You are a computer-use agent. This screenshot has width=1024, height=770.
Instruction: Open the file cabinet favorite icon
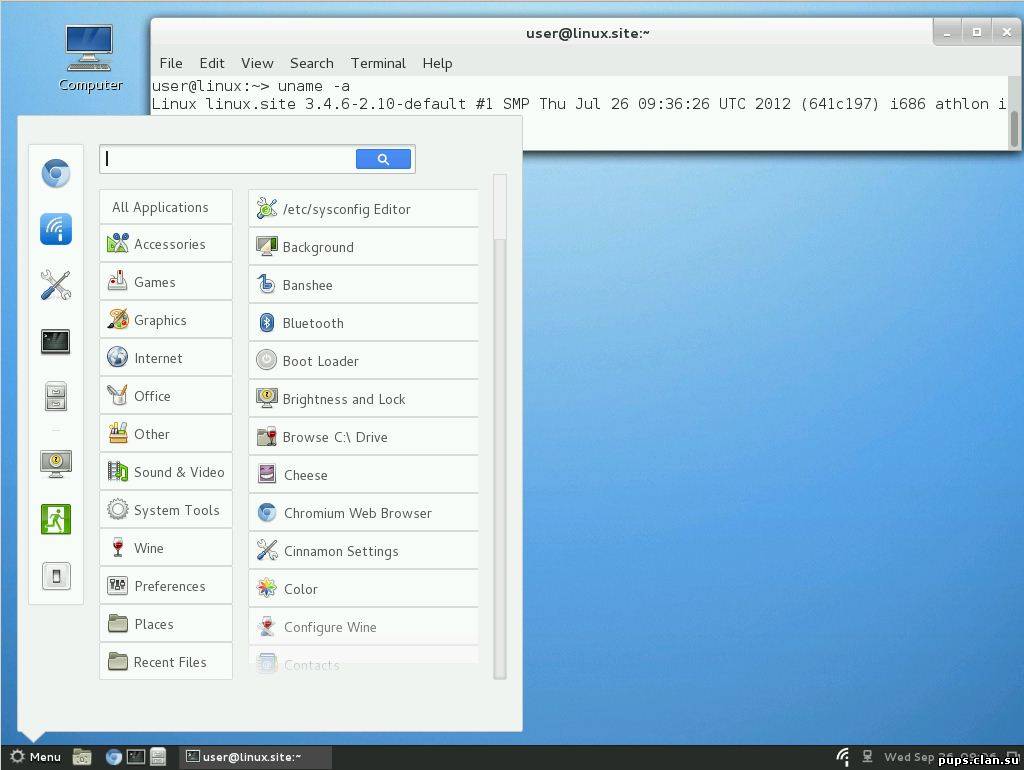pyautogui.click(x=56, y=397)
